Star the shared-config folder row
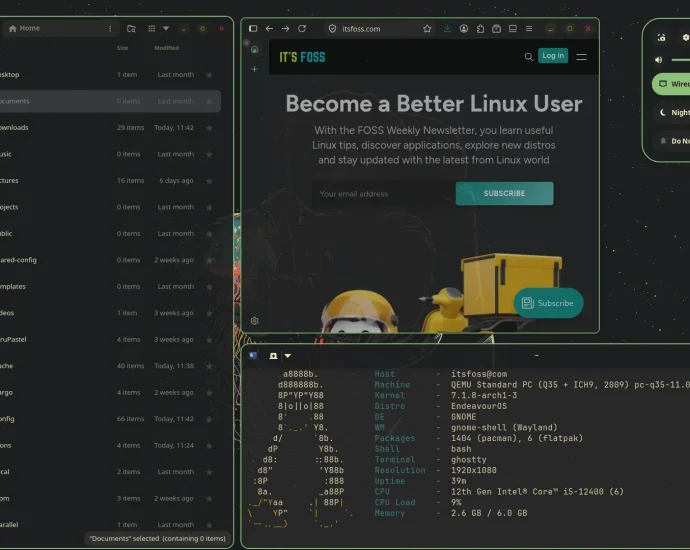 click(x=209, y=260)
